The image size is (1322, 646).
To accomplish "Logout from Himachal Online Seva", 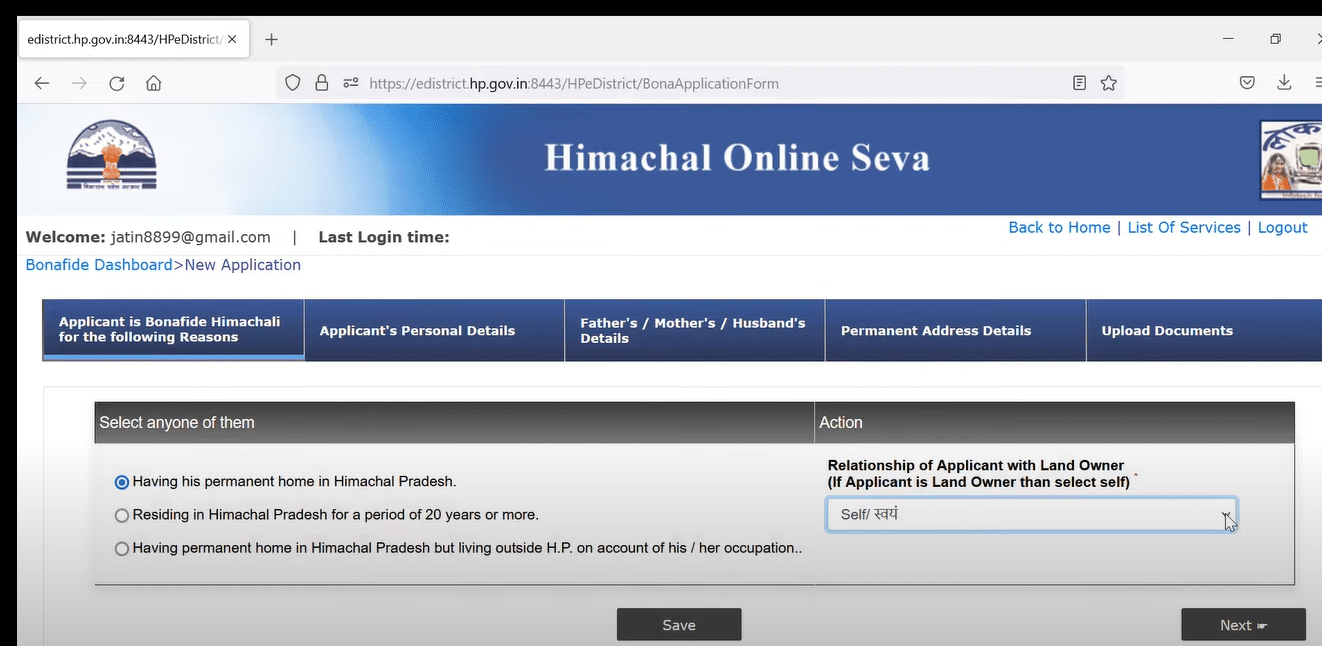I will (x=1283, y=227).
